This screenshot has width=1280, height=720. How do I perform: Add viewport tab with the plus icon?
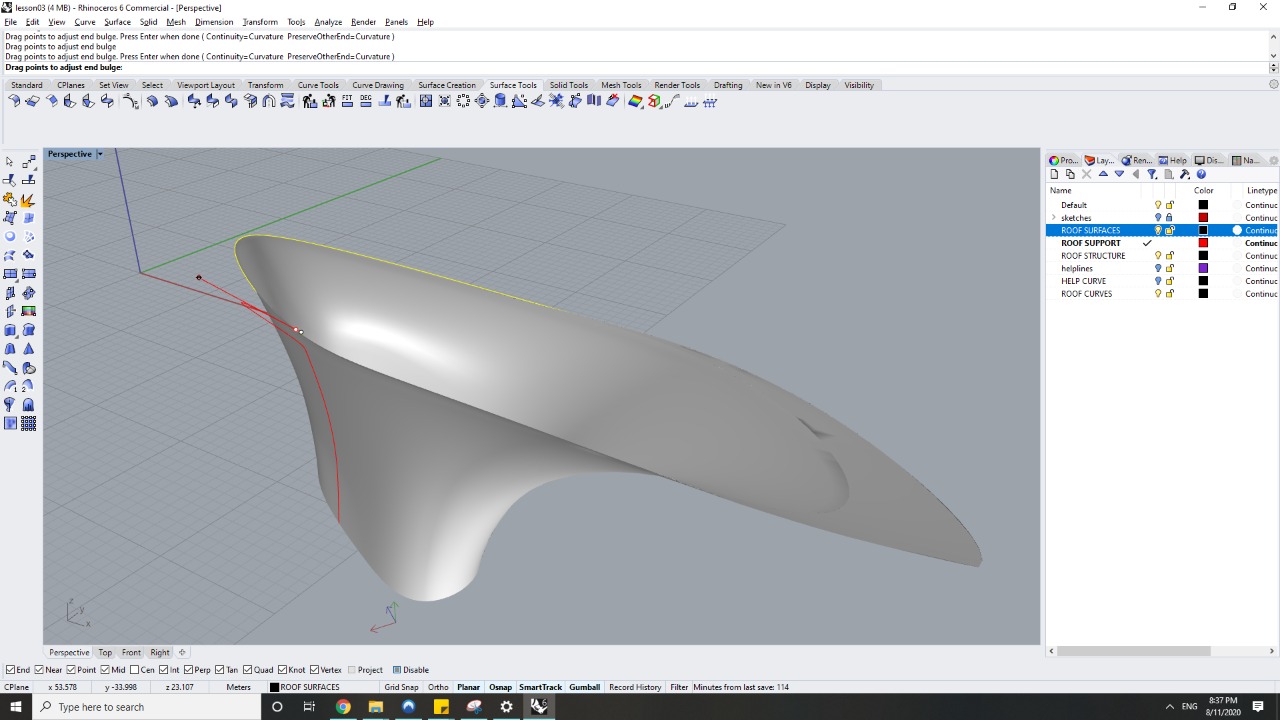pos(182,652)
